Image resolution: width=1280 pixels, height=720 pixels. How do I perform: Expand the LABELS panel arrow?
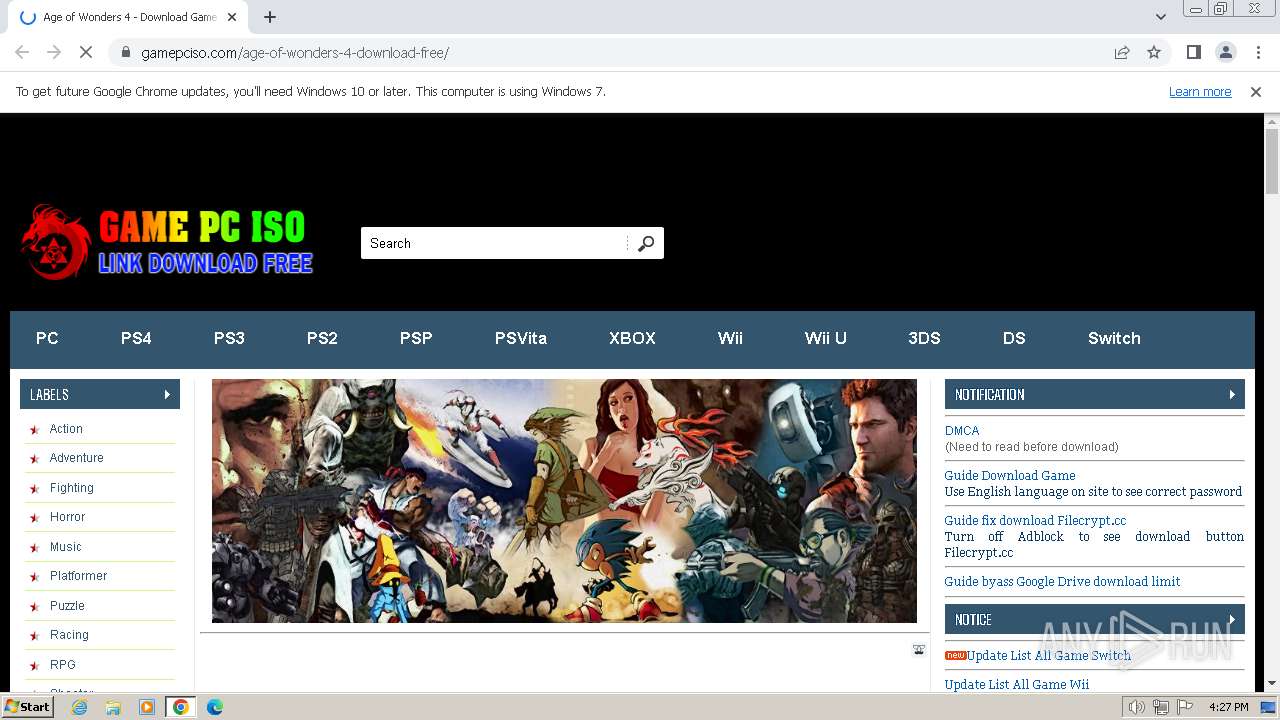[x=167, y=394]
